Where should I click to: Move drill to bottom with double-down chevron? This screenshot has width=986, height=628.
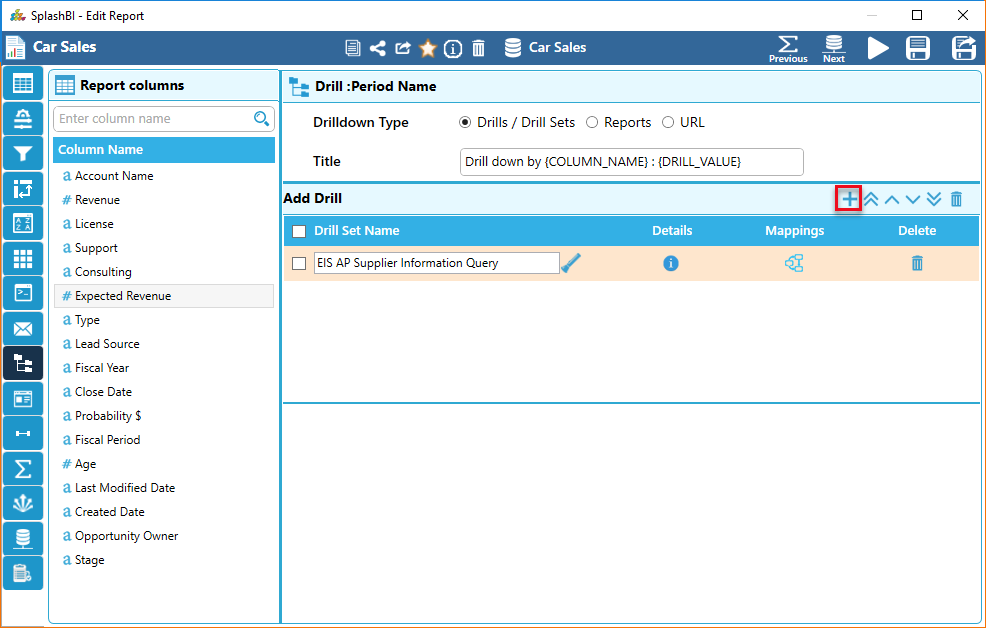coord(934,199)
